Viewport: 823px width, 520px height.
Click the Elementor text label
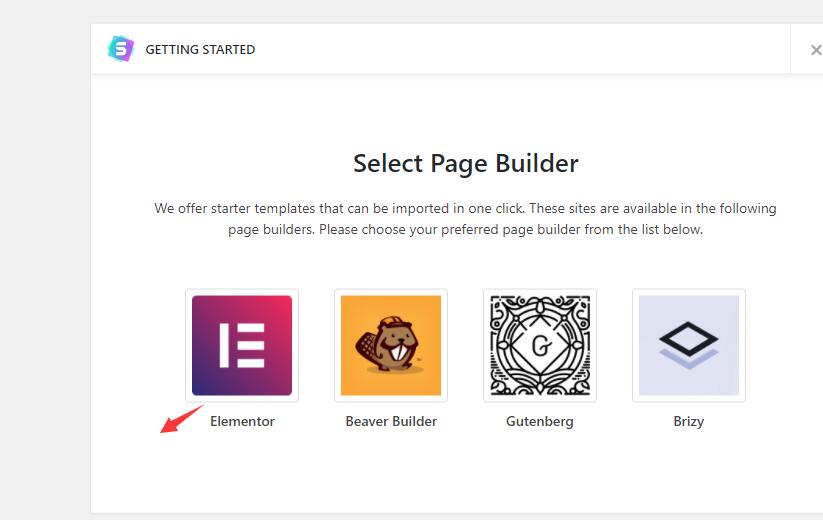tap(242, 421)
